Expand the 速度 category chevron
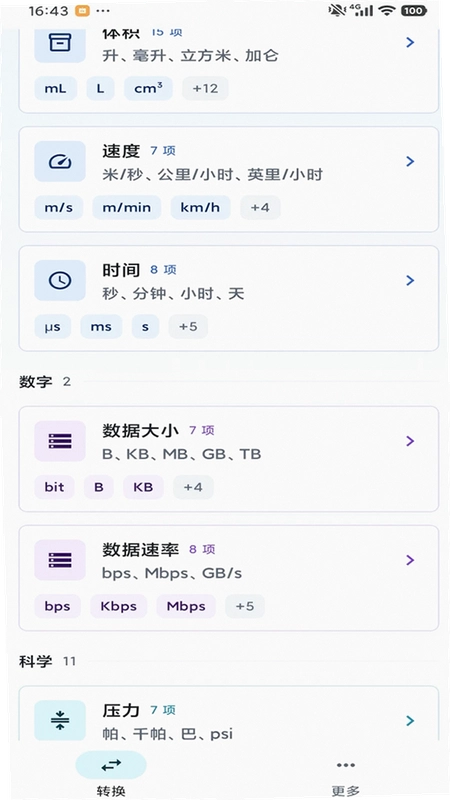 tap(410, 161)
